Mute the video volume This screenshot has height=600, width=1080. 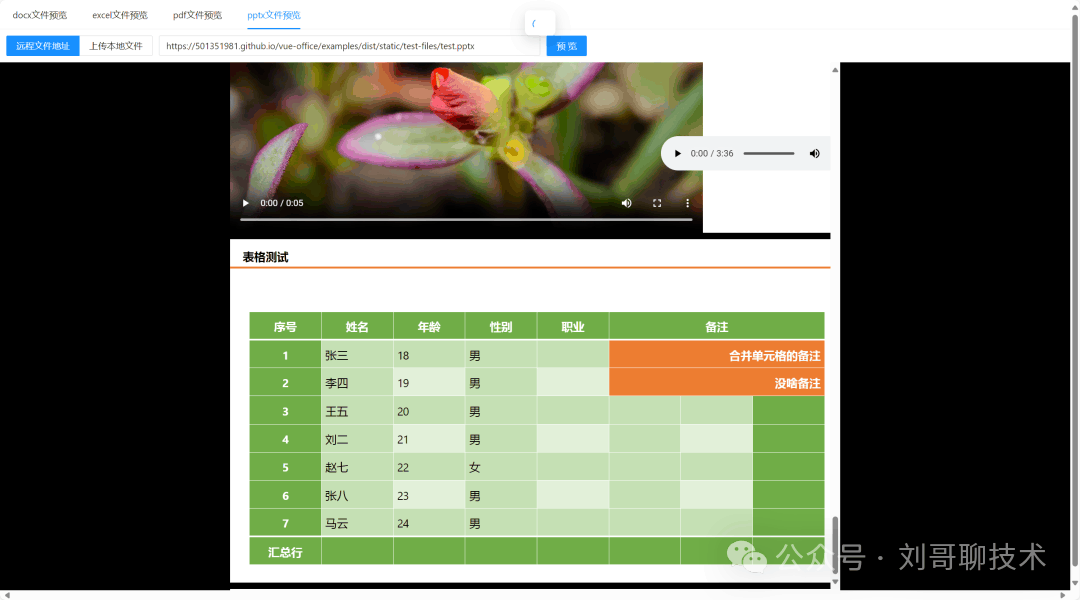coord(627,203)
